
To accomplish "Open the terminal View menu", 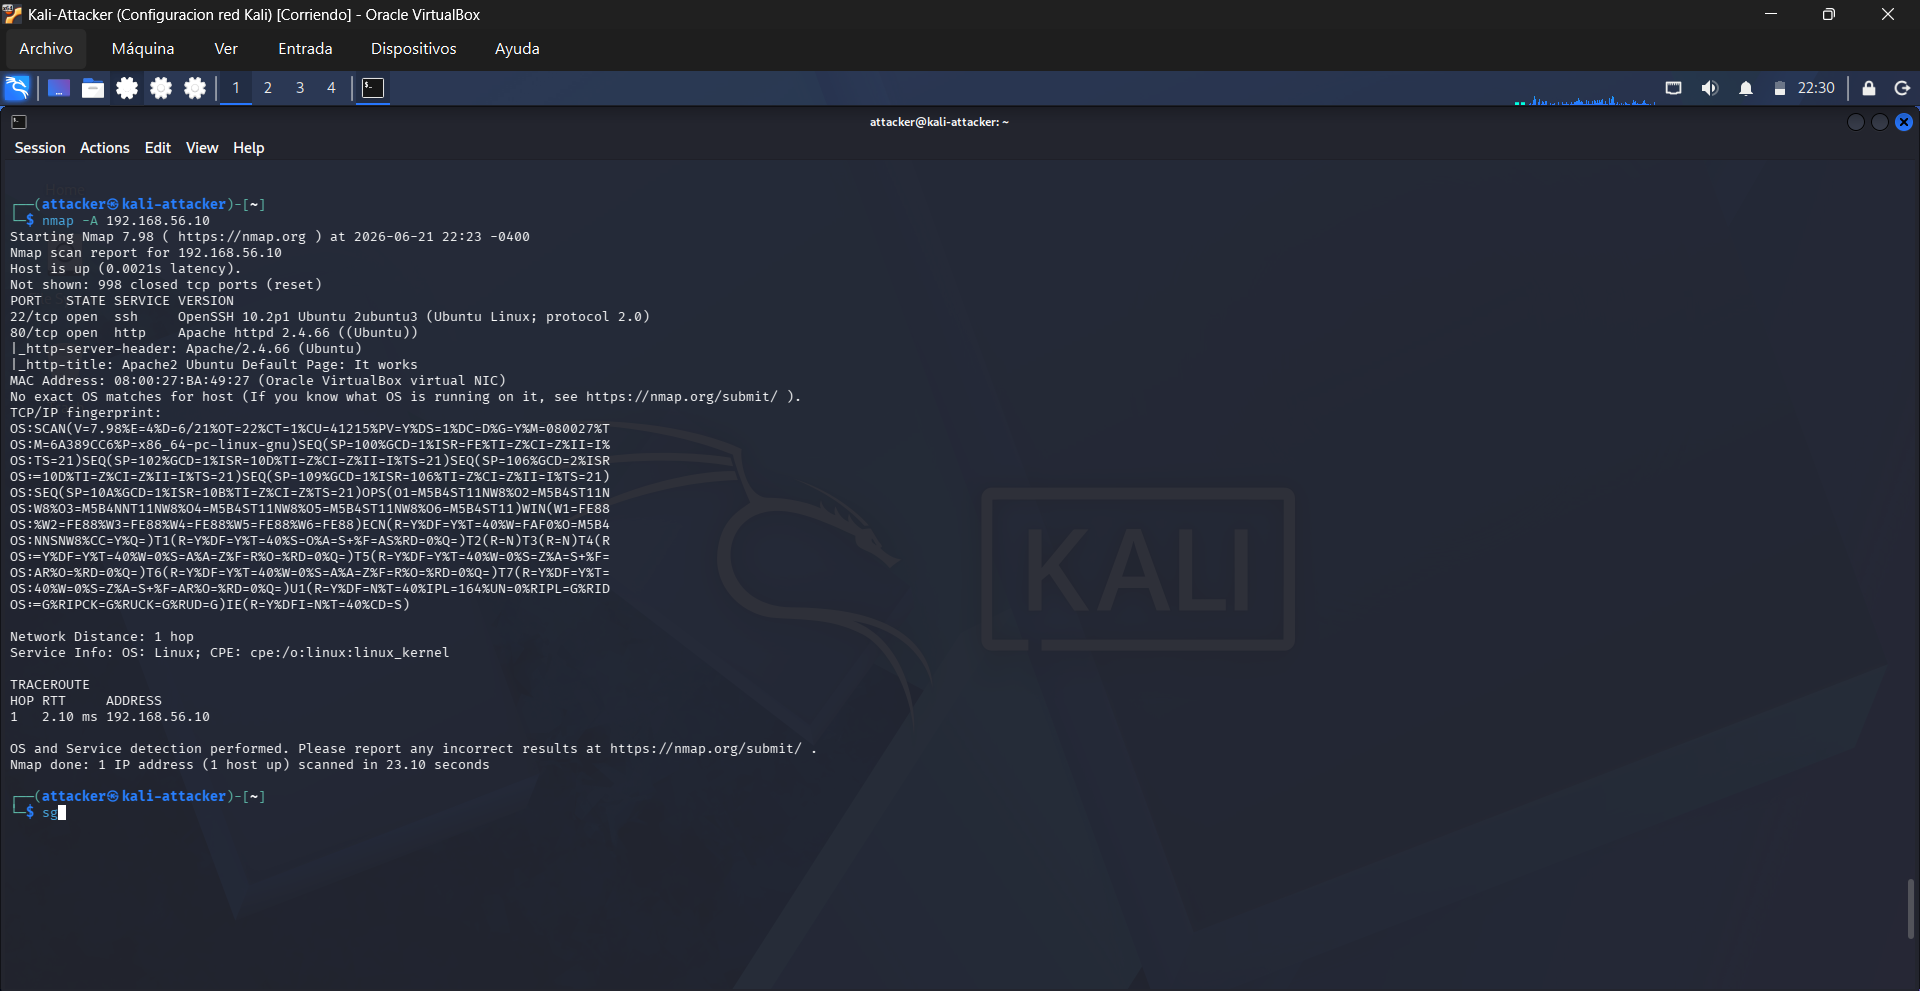I will click(202, 148).
